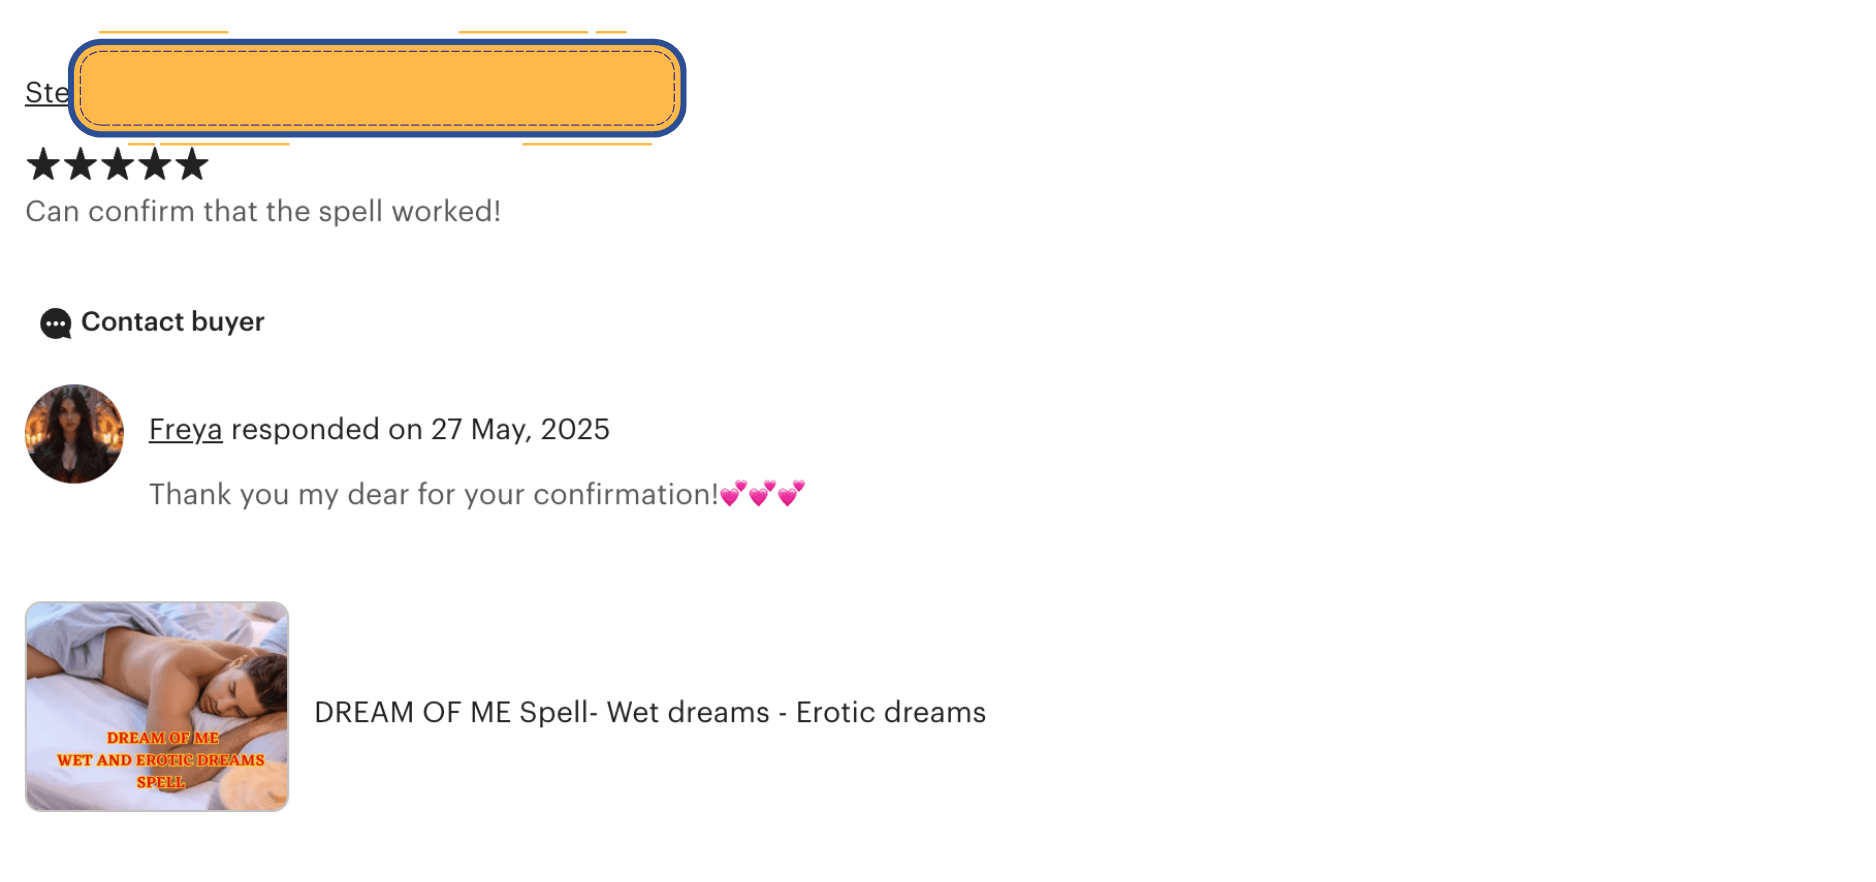
Task: Click the middle pink heart emoji
Action: point(762,494)
